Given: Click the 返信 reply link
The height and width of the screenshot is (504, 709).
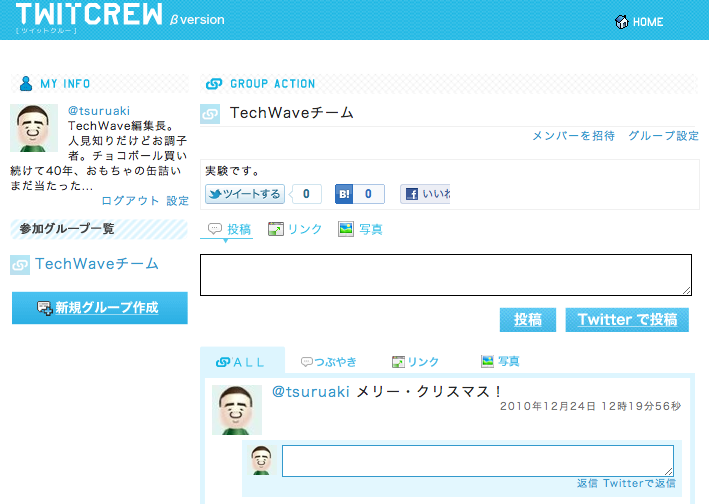Looking at the screenshot, I should pos(587,483).
